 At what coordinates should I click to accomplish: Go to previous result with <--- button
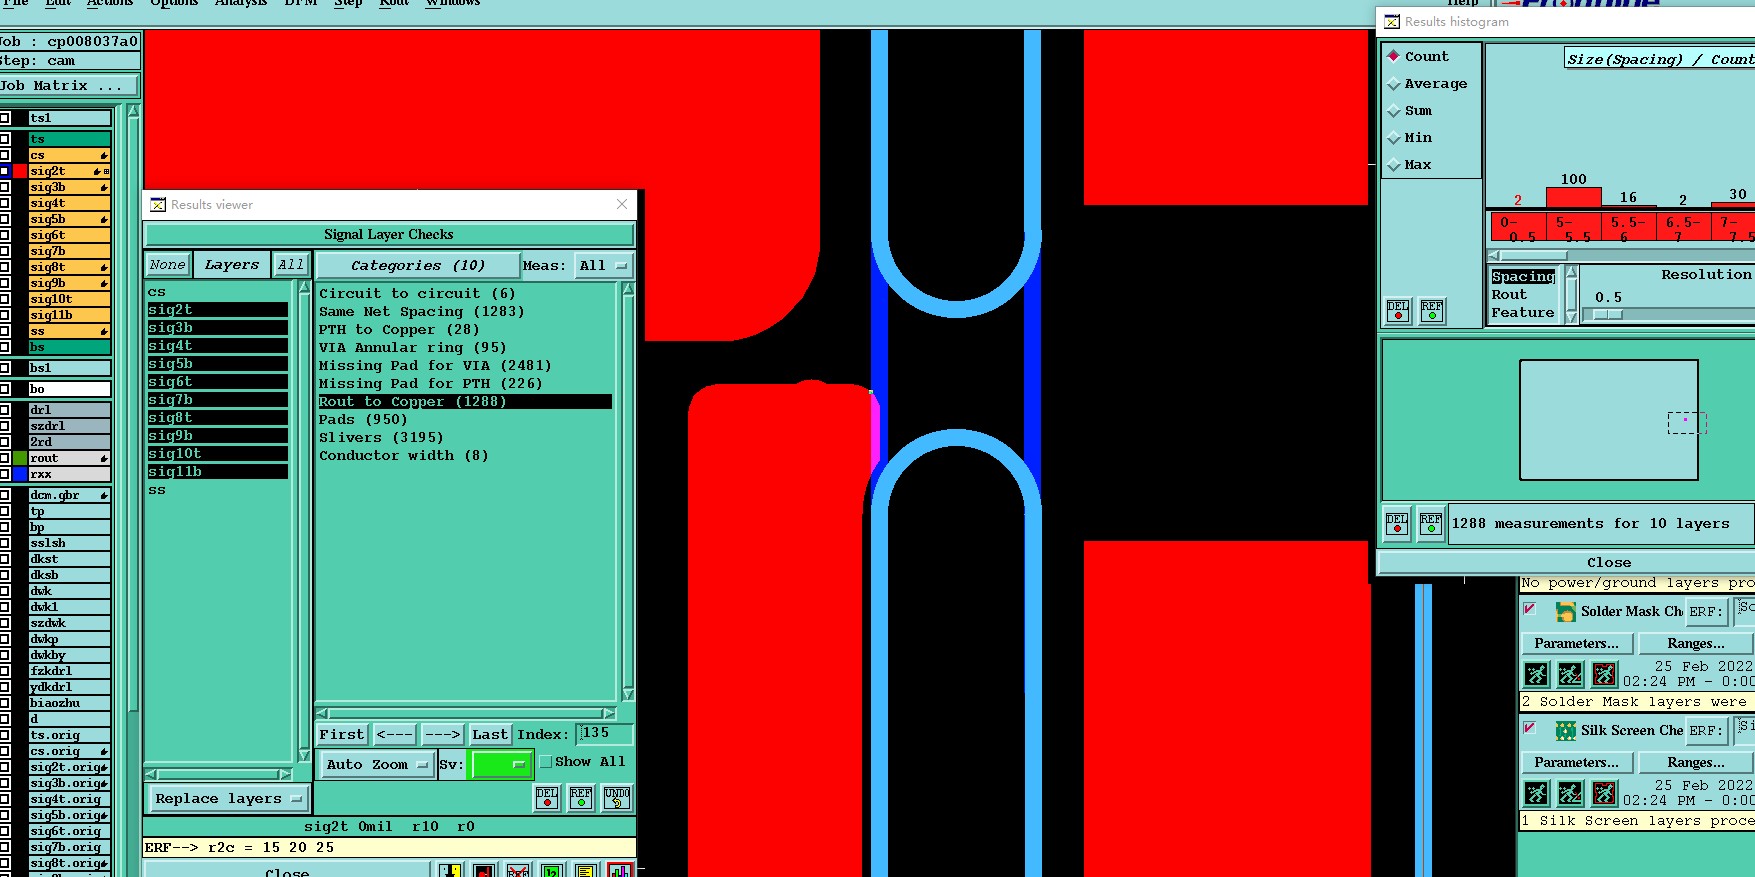tap(395, 734)
